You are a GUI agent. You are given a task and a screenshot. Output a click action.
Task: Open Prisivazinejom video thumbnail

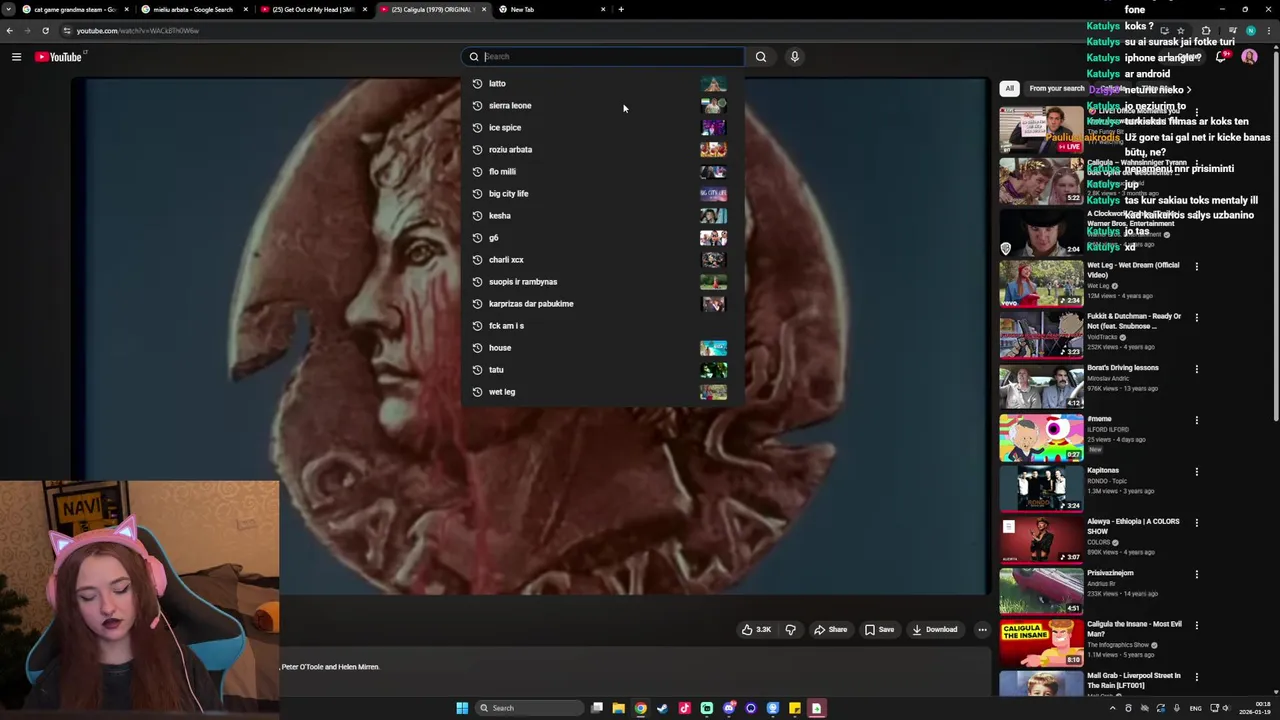point(1040,592)
